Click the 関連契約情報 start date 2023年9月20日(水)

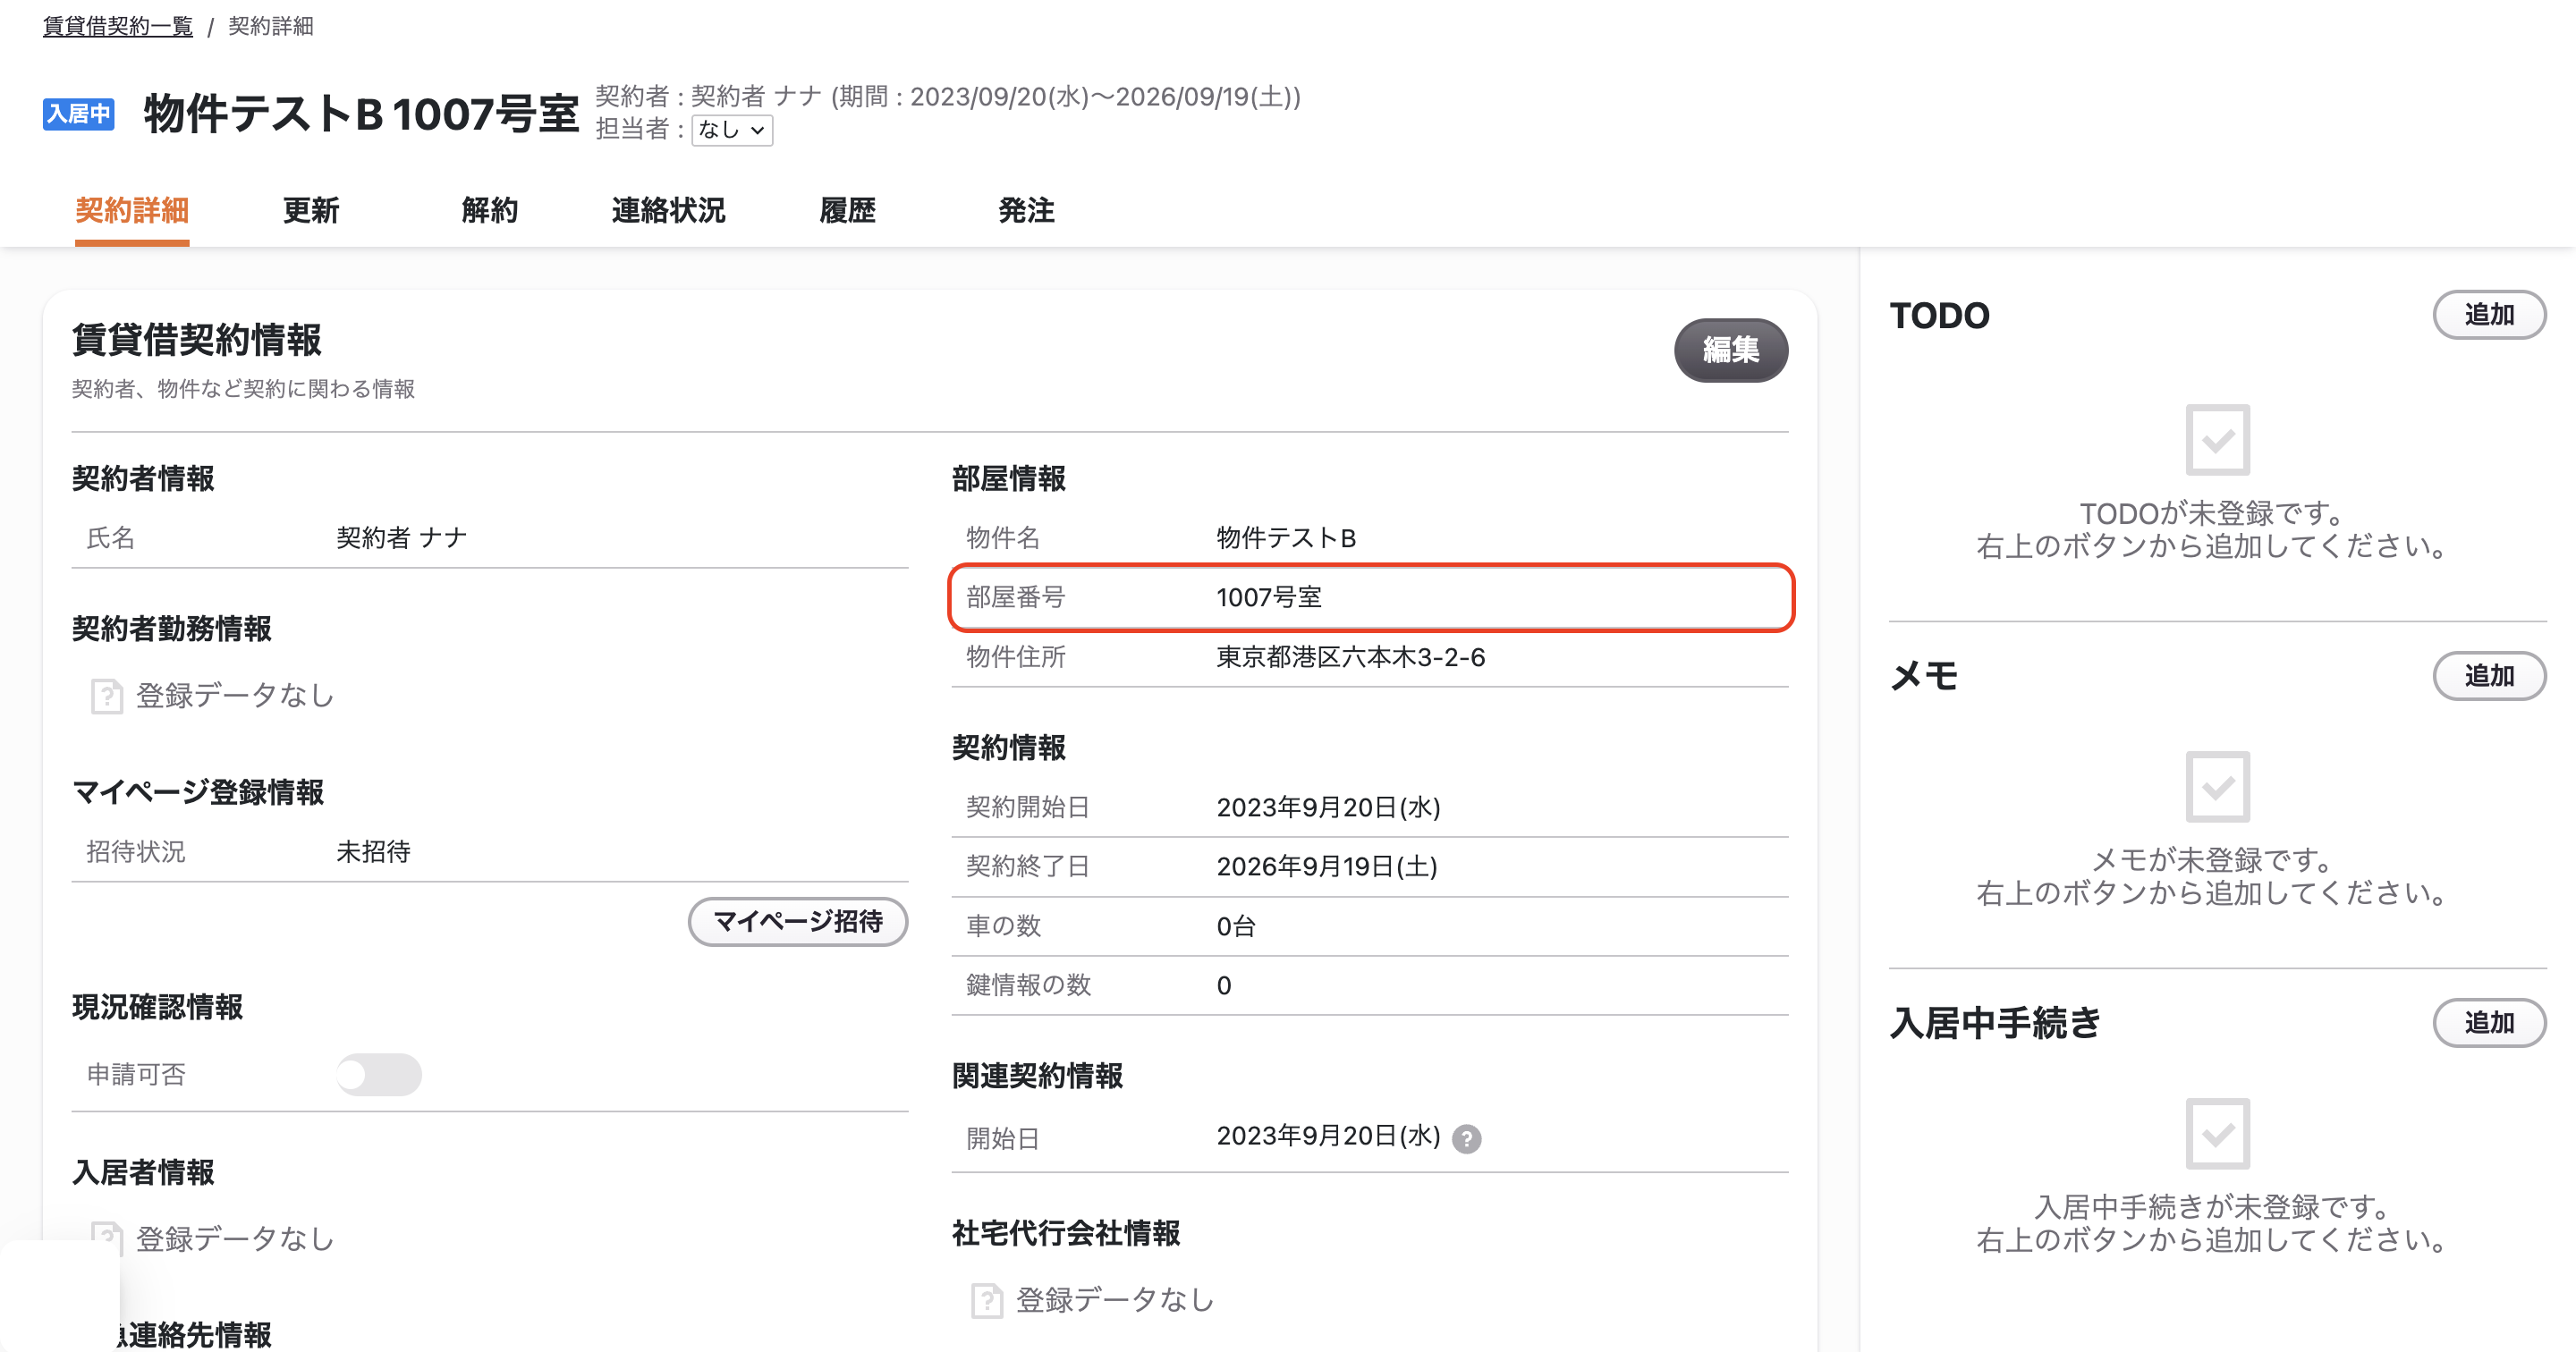pos(1328,1136)
